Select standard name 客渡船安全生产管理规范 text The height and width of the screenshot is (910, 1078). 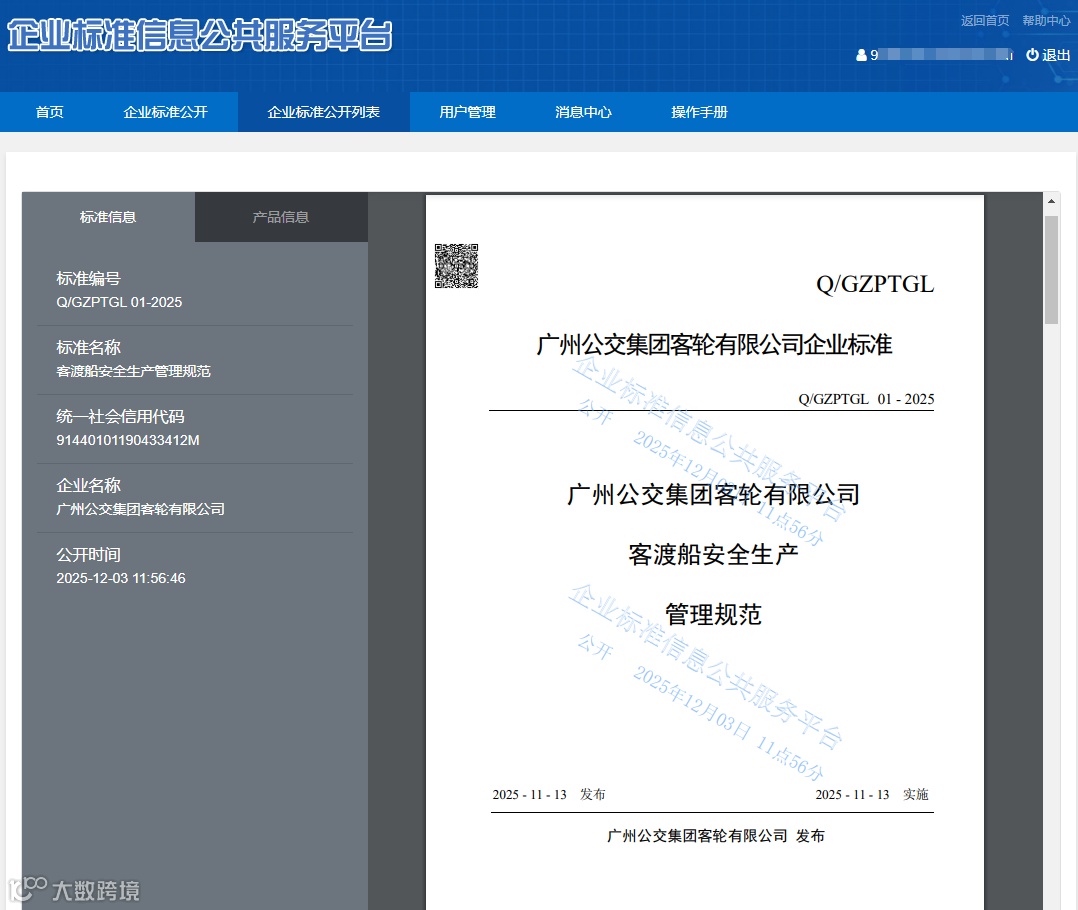[x=133, y=371]
